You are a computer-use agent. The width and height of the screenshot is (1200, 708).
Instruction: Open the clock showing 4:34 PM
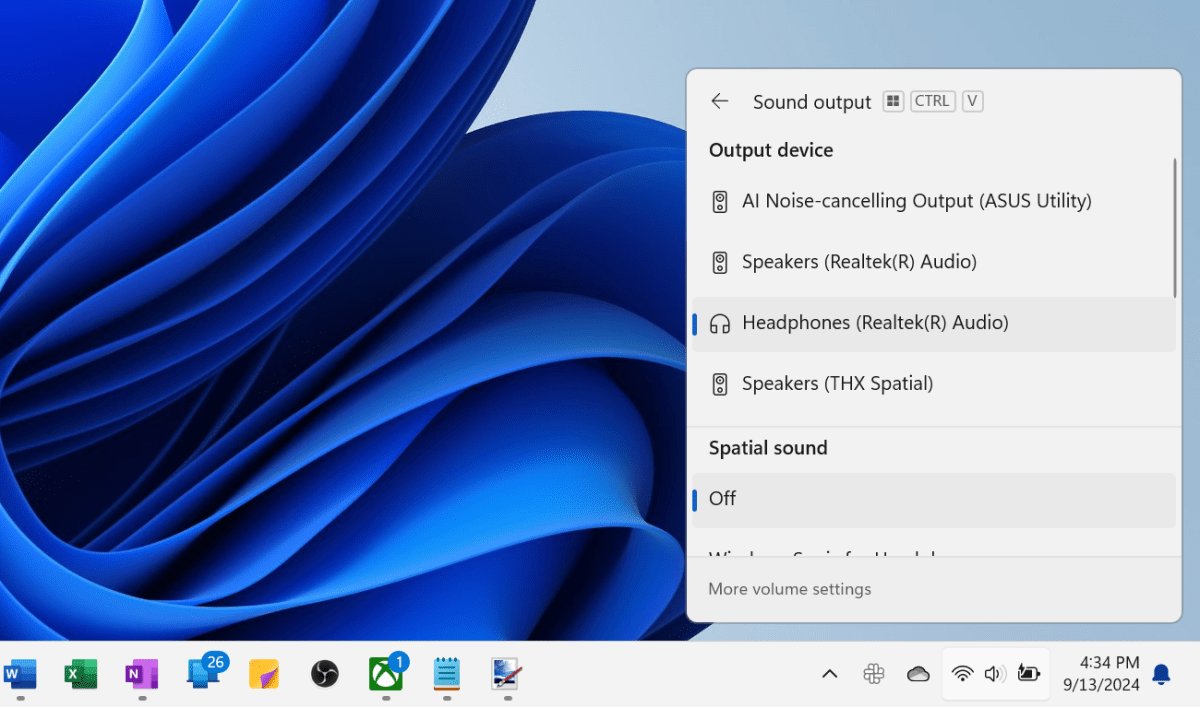(1100, 674)
